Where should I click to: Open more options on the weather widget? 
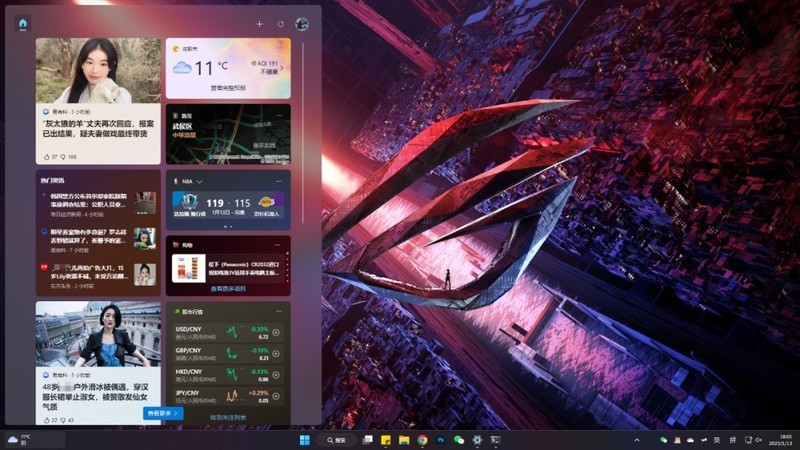279,47
